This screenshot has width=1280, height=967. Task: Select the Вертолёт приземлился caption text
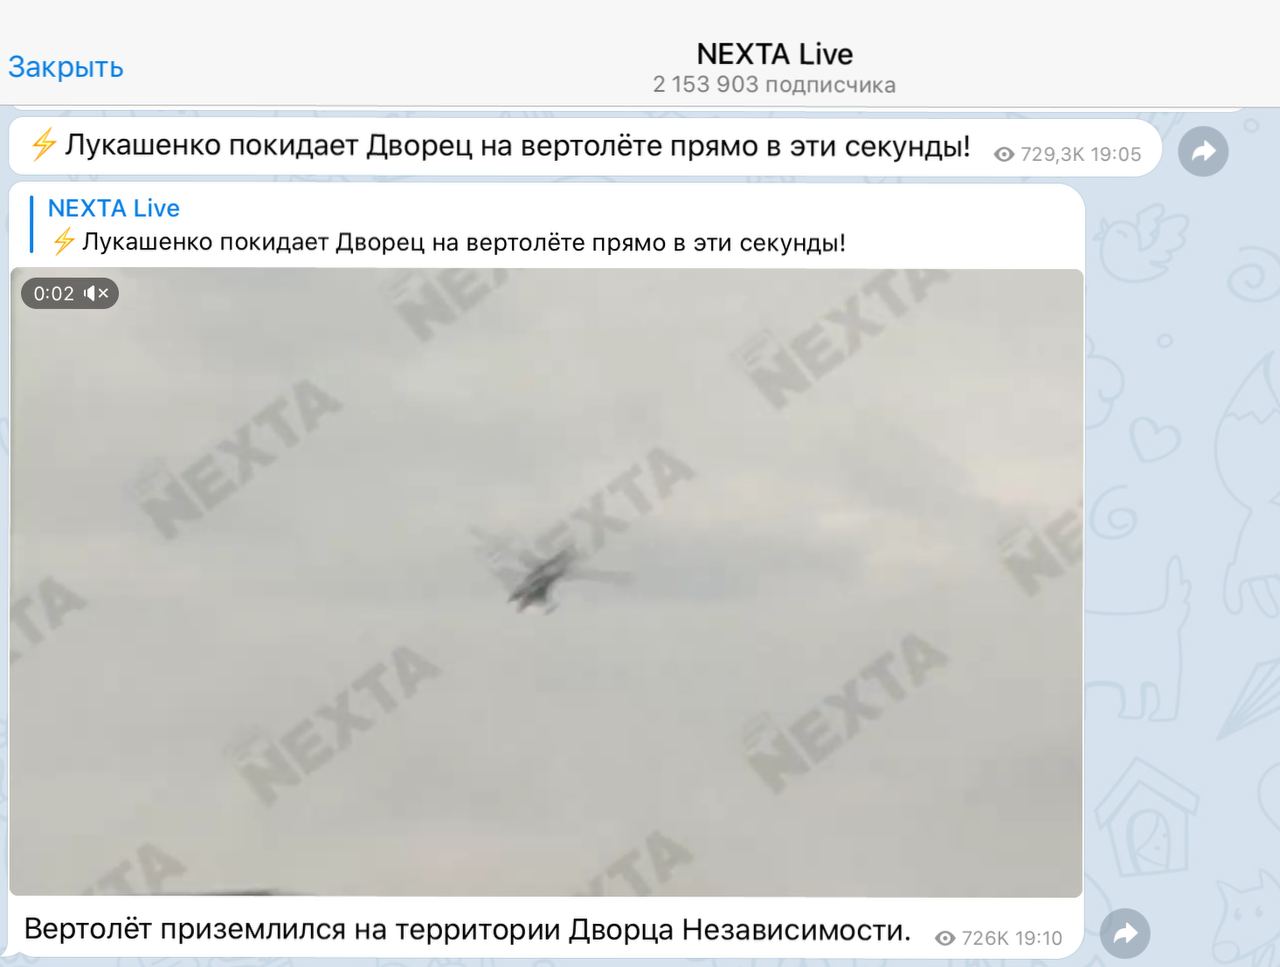tap(467, 930)
